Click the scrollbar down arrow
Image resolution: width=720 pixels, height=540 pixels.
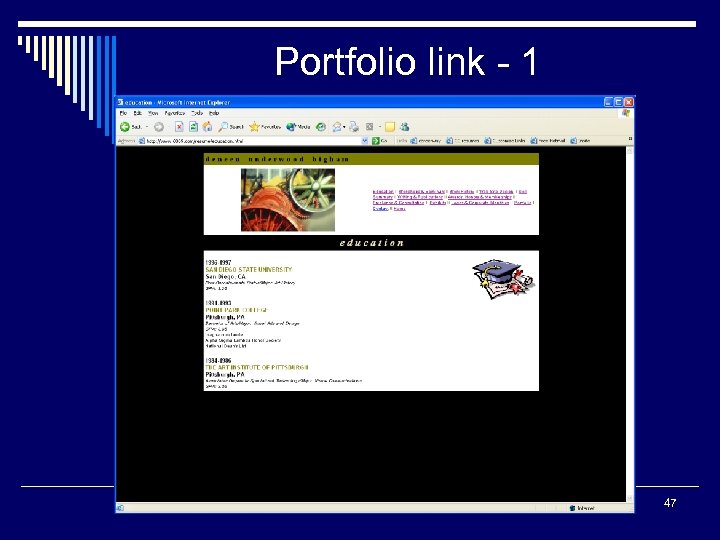[630, 499]
